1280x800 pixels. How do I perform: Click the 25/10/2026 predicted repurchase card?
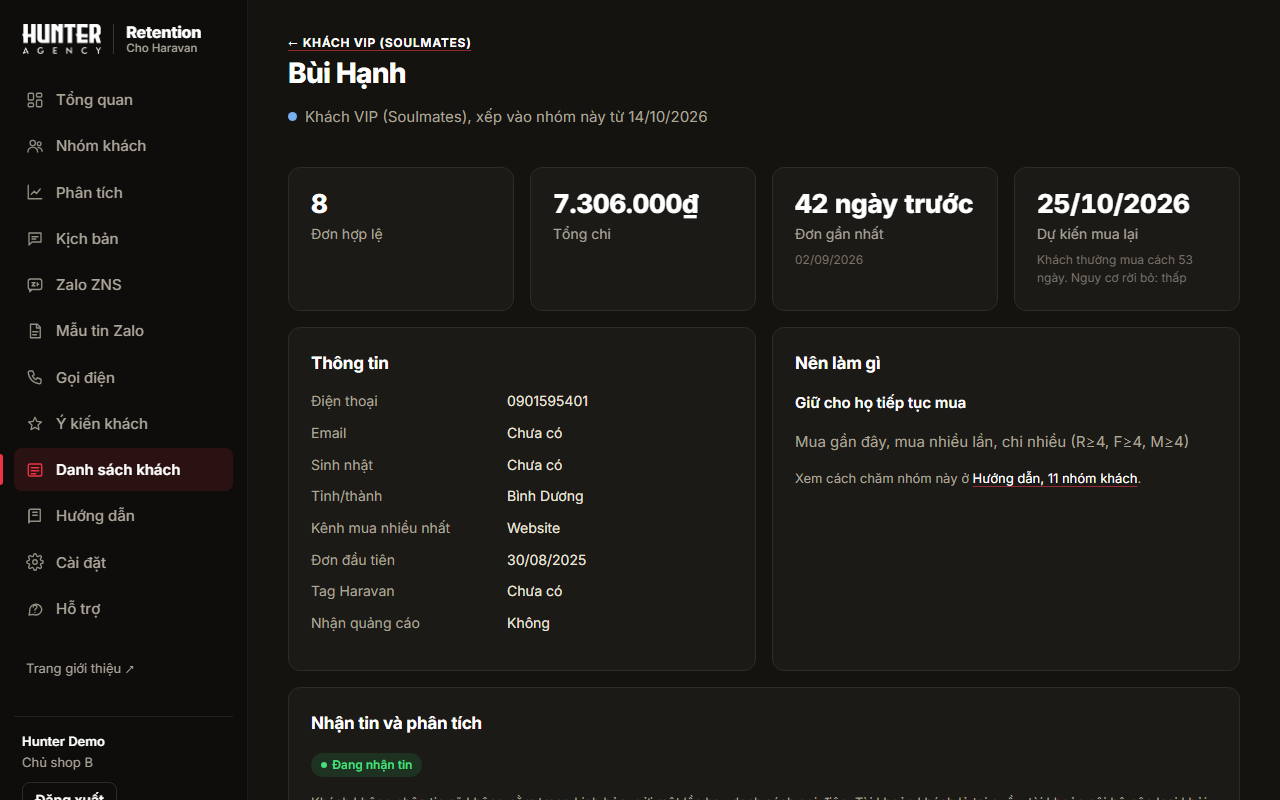click(1127, 239)
